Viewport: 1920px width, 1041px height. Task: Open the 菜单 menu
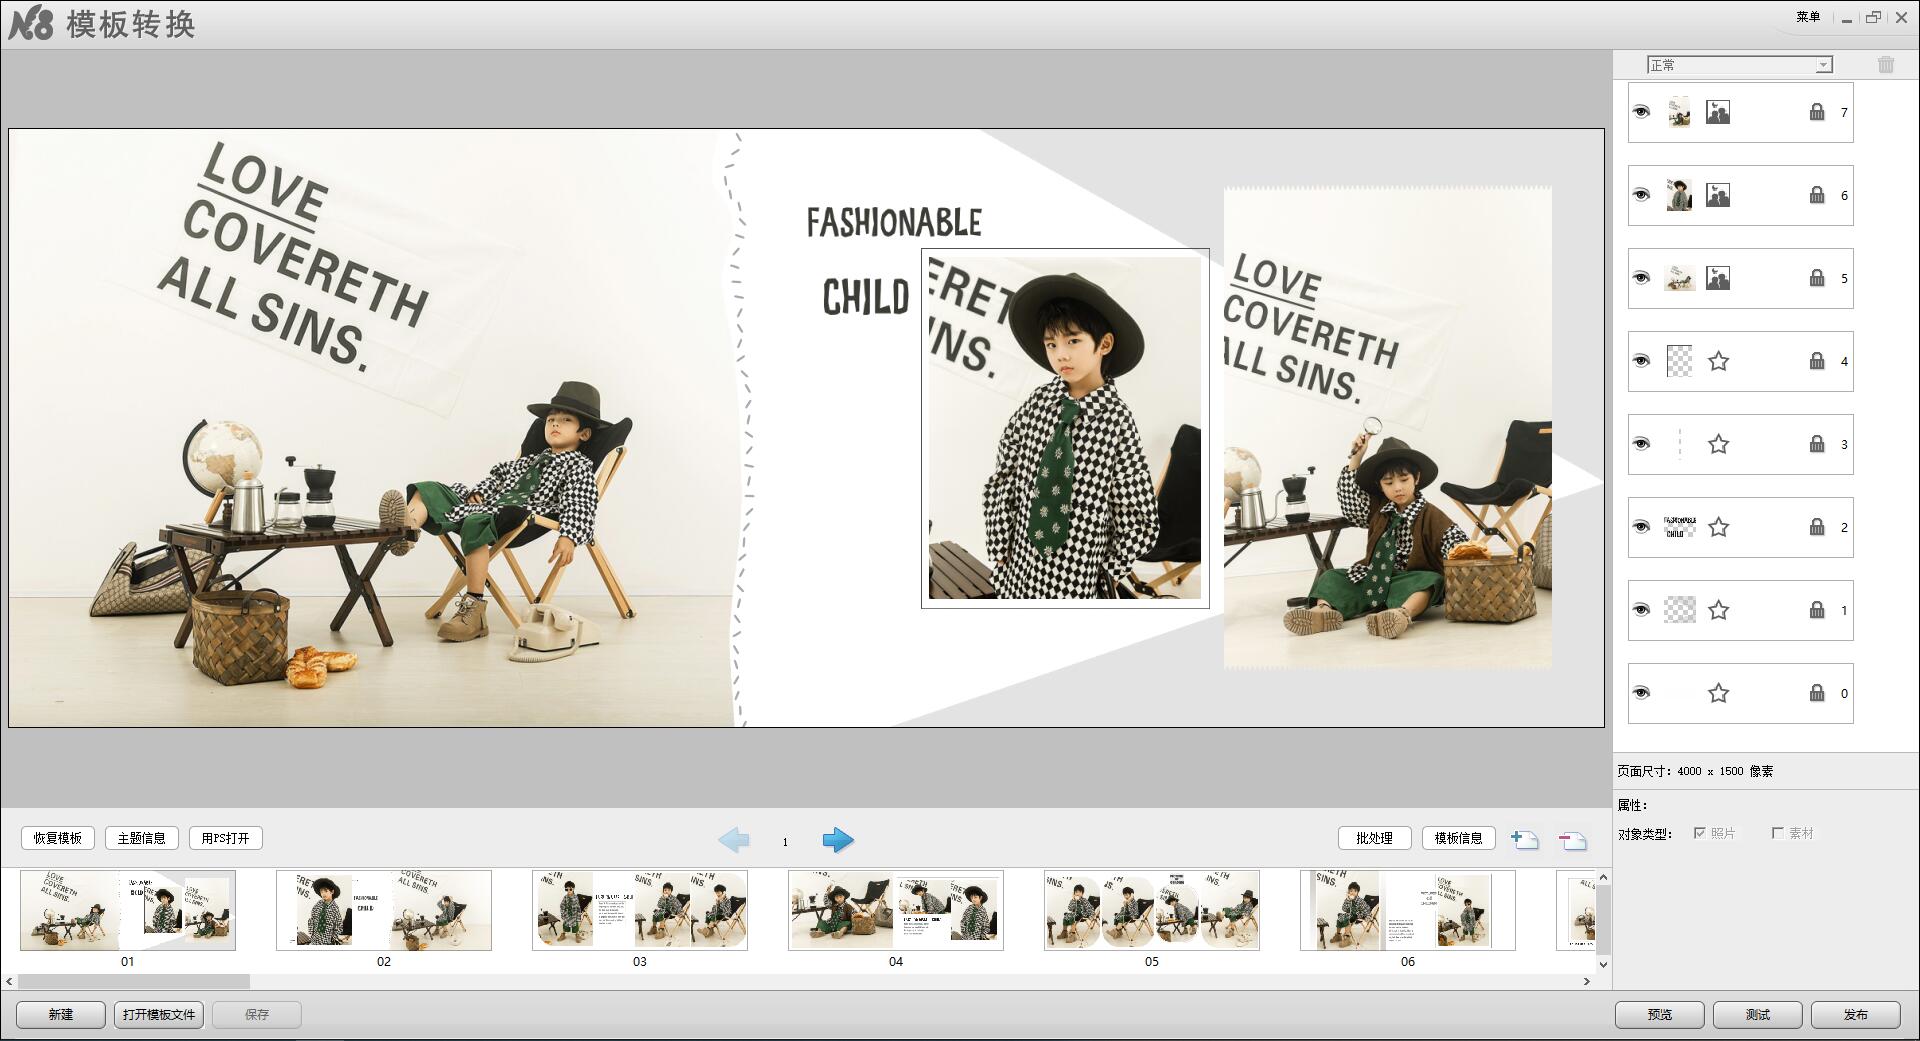[x=1808, y=17]
